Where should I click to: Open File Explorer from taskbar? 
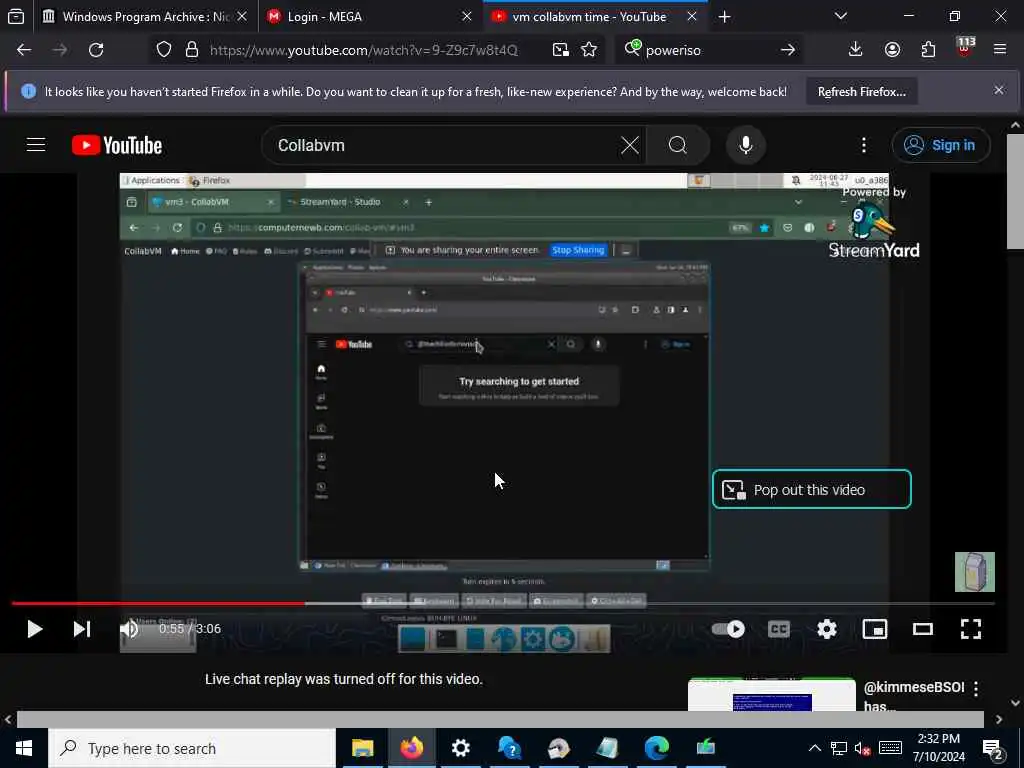pos(362,748)
